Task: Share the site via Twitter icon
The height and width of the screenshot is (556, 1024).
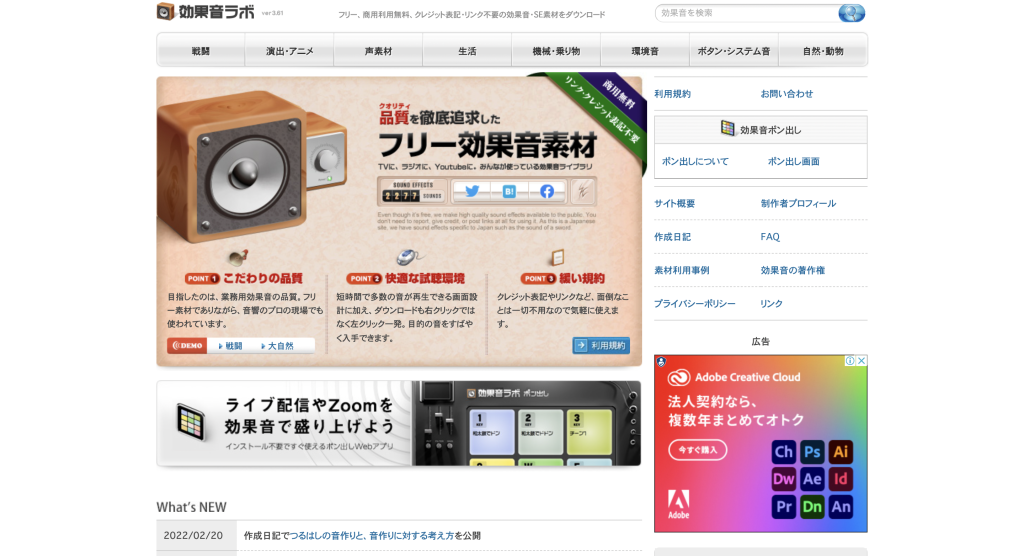Action: pos(472,191)
